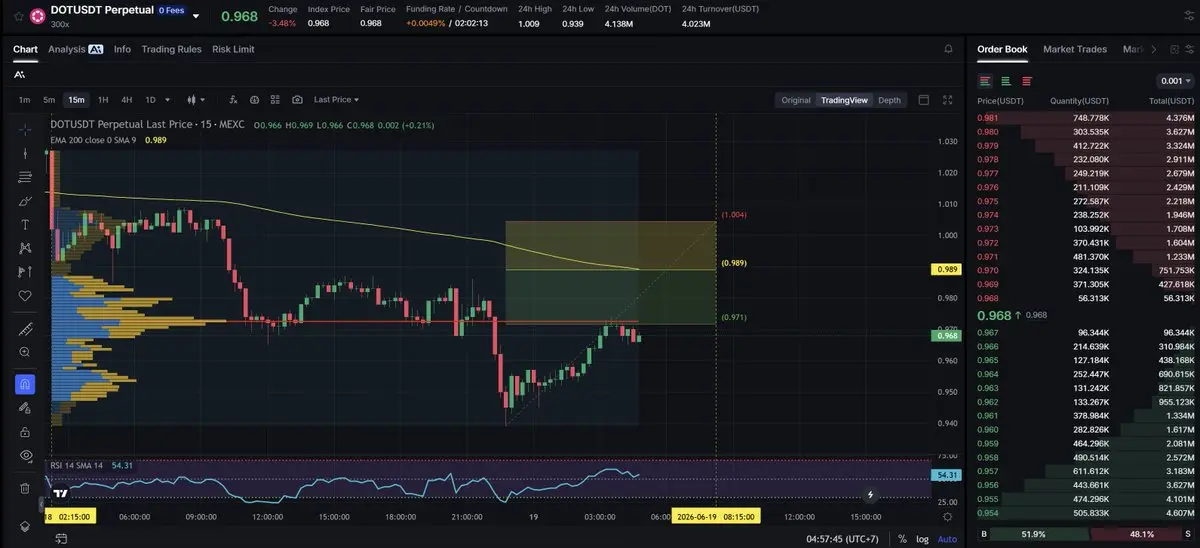
Task: Hide all drawings with eye icon
Action: 25,456
